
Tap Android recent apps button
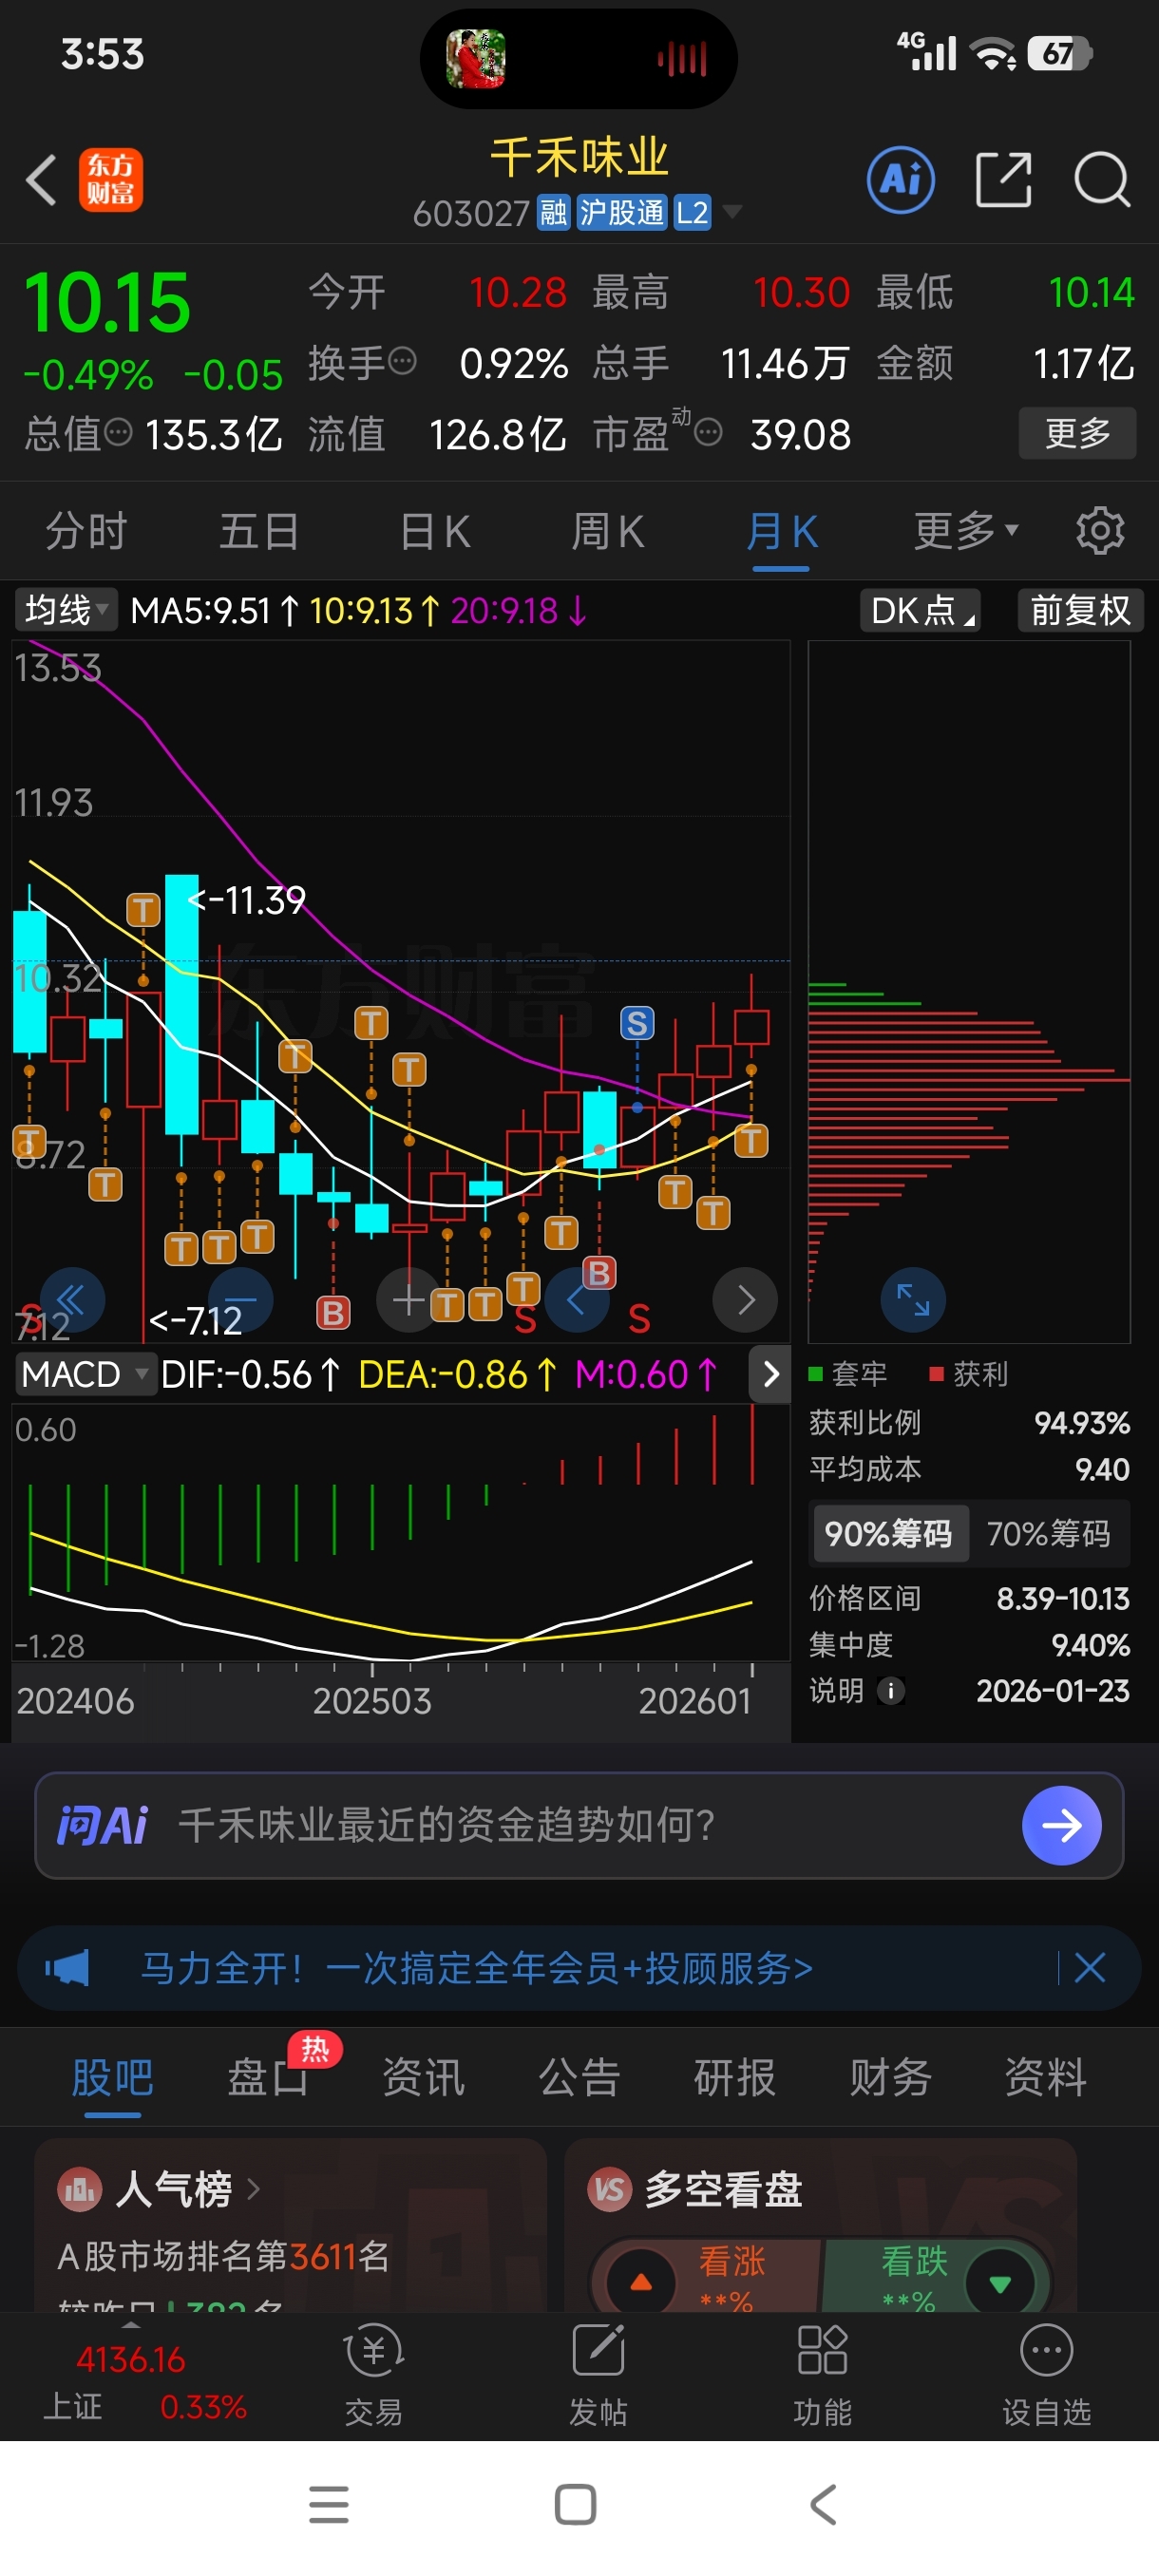point(329,2504)
